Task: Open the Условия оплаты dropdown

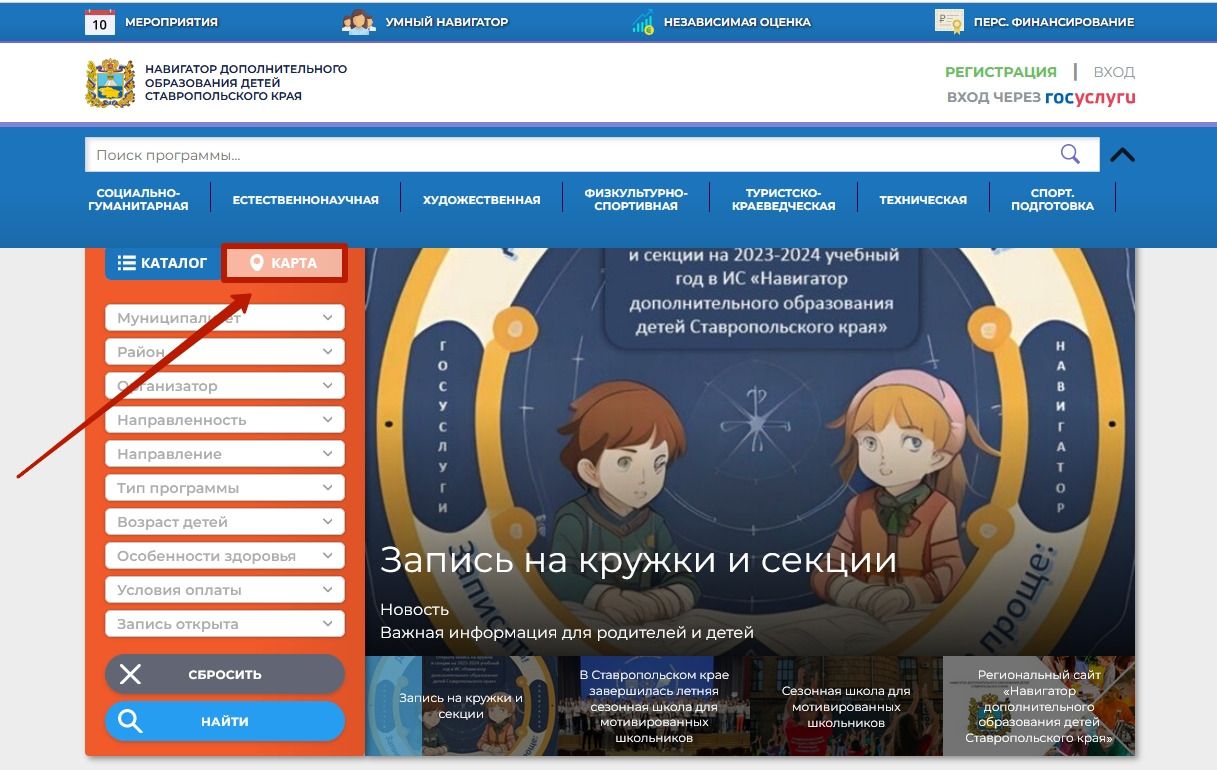Action: coord(224,590)
